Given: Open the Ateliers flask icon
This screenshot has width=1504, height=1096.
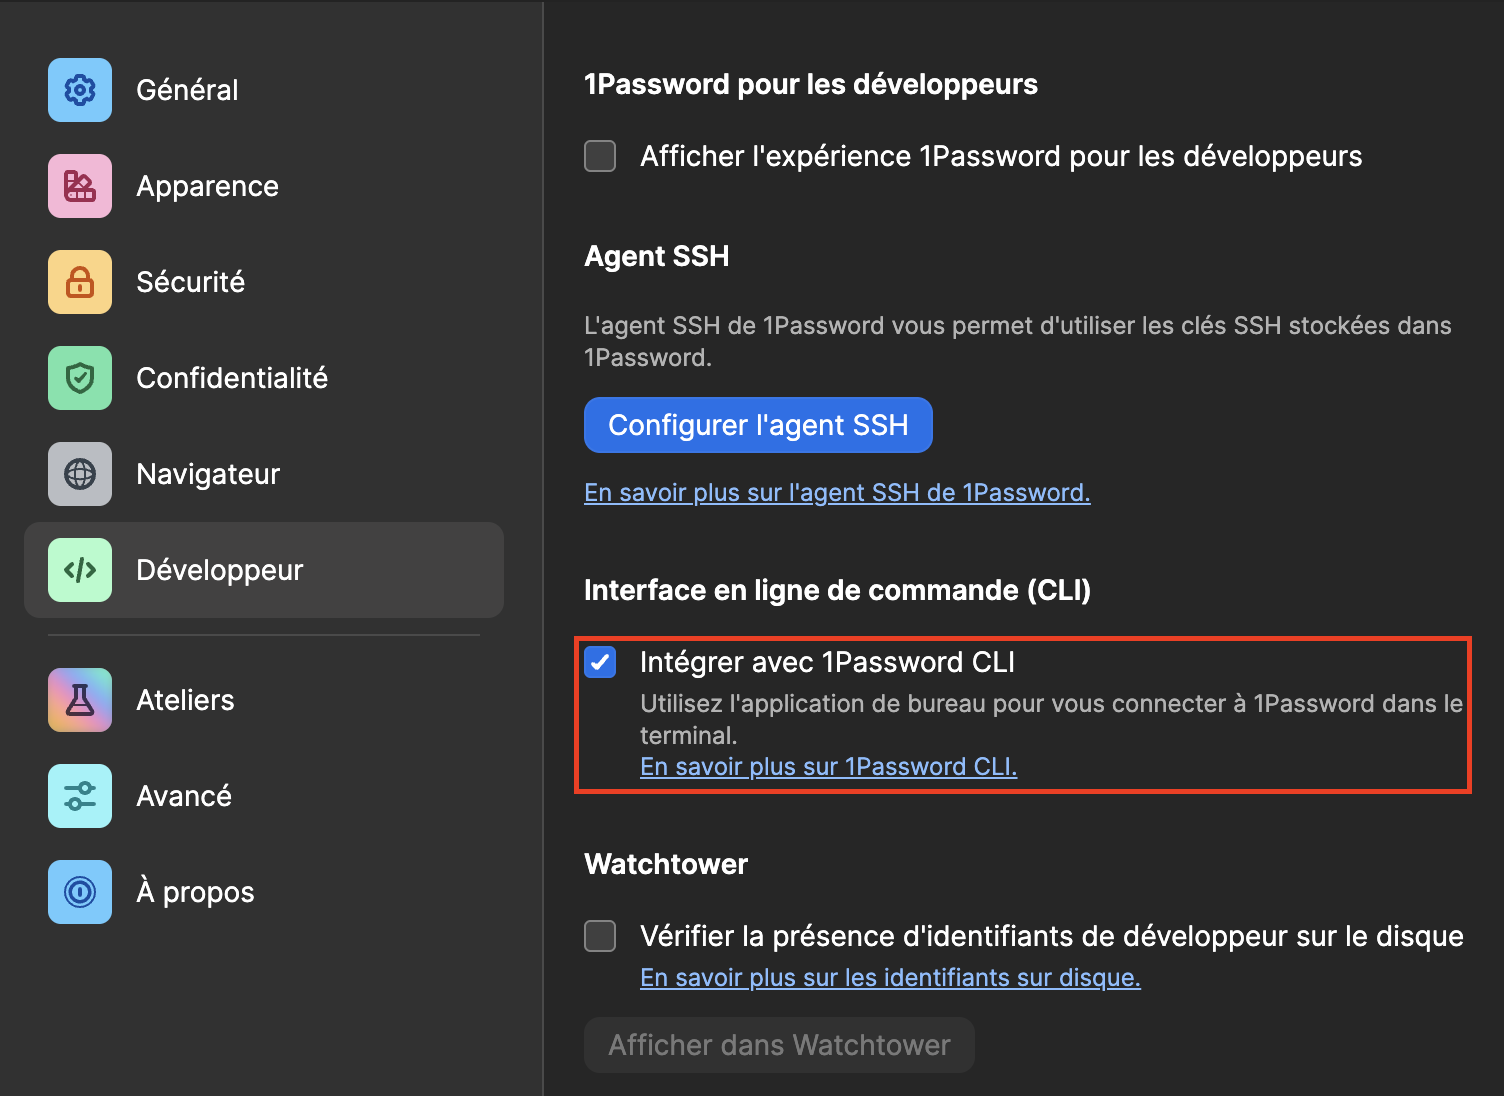Looking at the screenshot, I should pyautogui.click(x=79, y=700).
